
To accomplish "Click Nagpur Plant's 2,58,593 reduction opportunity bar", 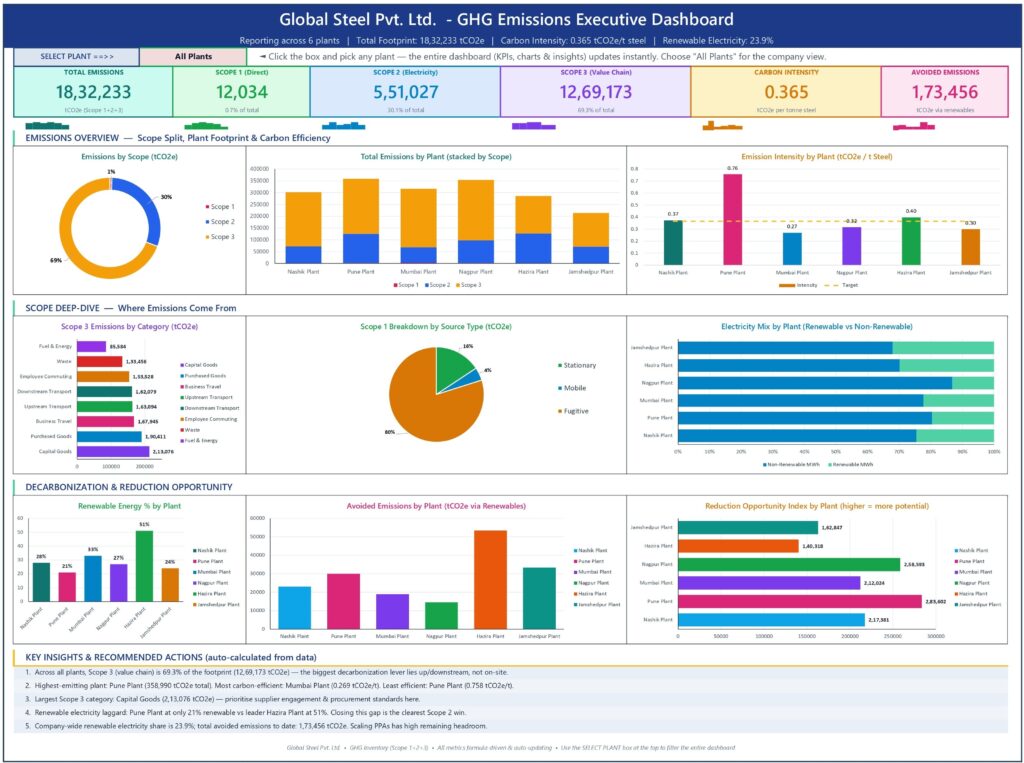I will (x=789, y=564).
